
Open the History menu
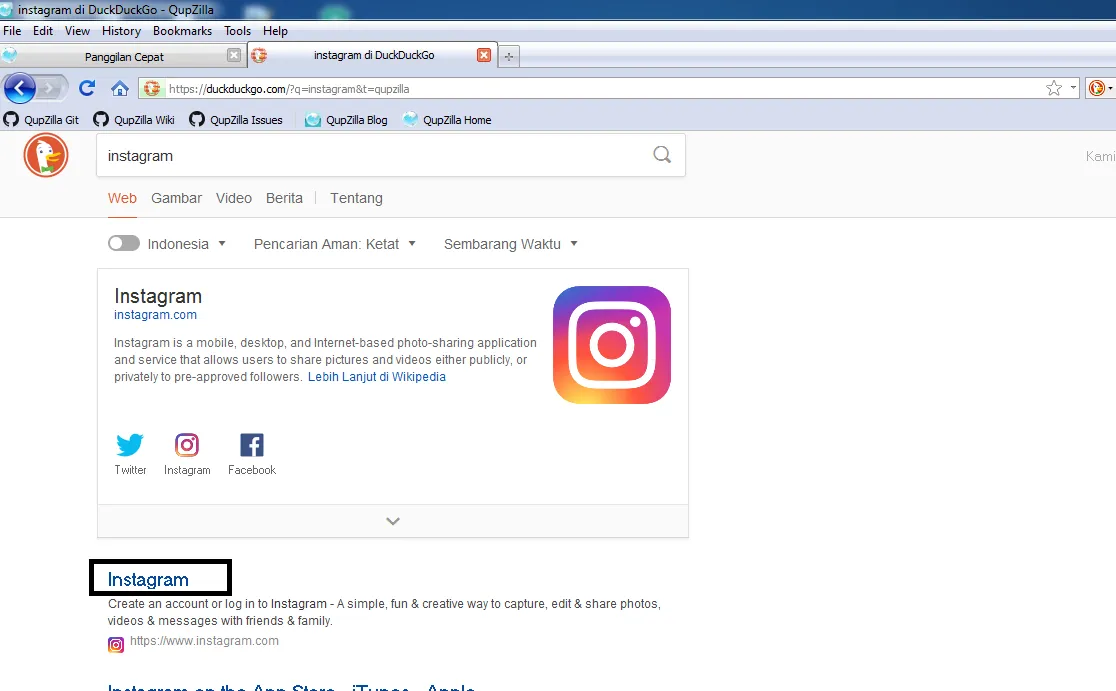(121, 31)
